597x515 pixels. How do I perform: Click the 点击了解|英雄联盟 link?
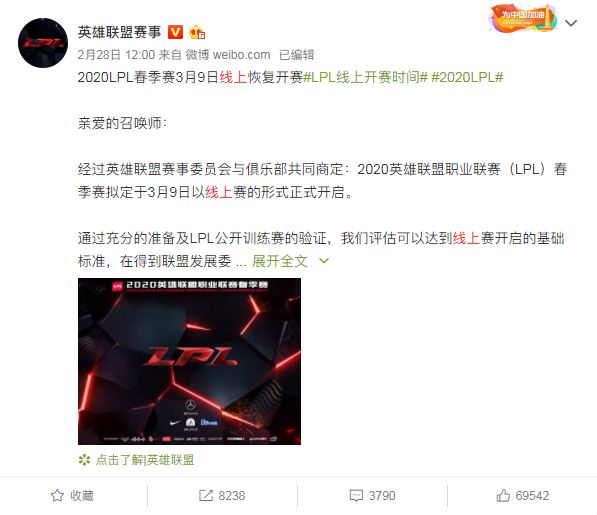point(145,460)
